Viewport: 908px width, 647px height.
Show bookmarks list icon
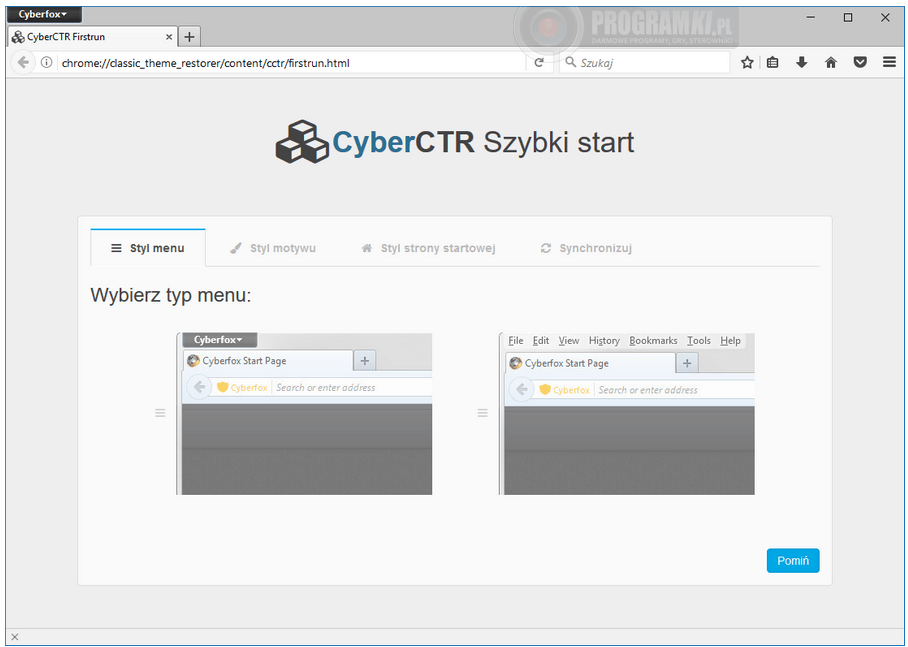tap(772, 63)
